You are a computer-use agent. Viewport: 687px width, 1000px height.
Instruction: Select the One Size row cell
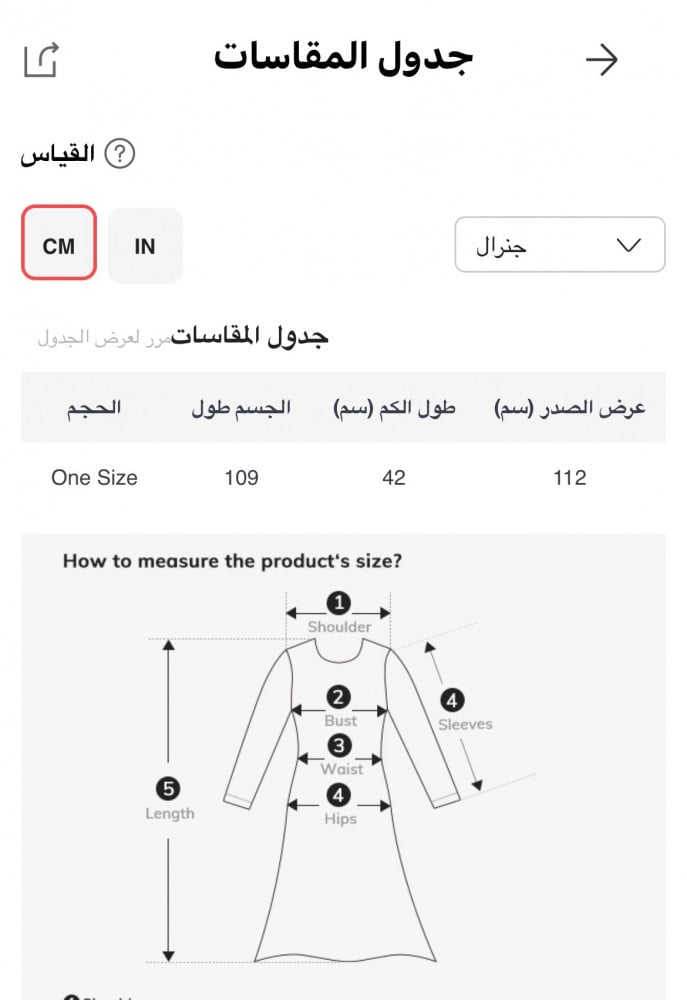click(x=94, y=477)
